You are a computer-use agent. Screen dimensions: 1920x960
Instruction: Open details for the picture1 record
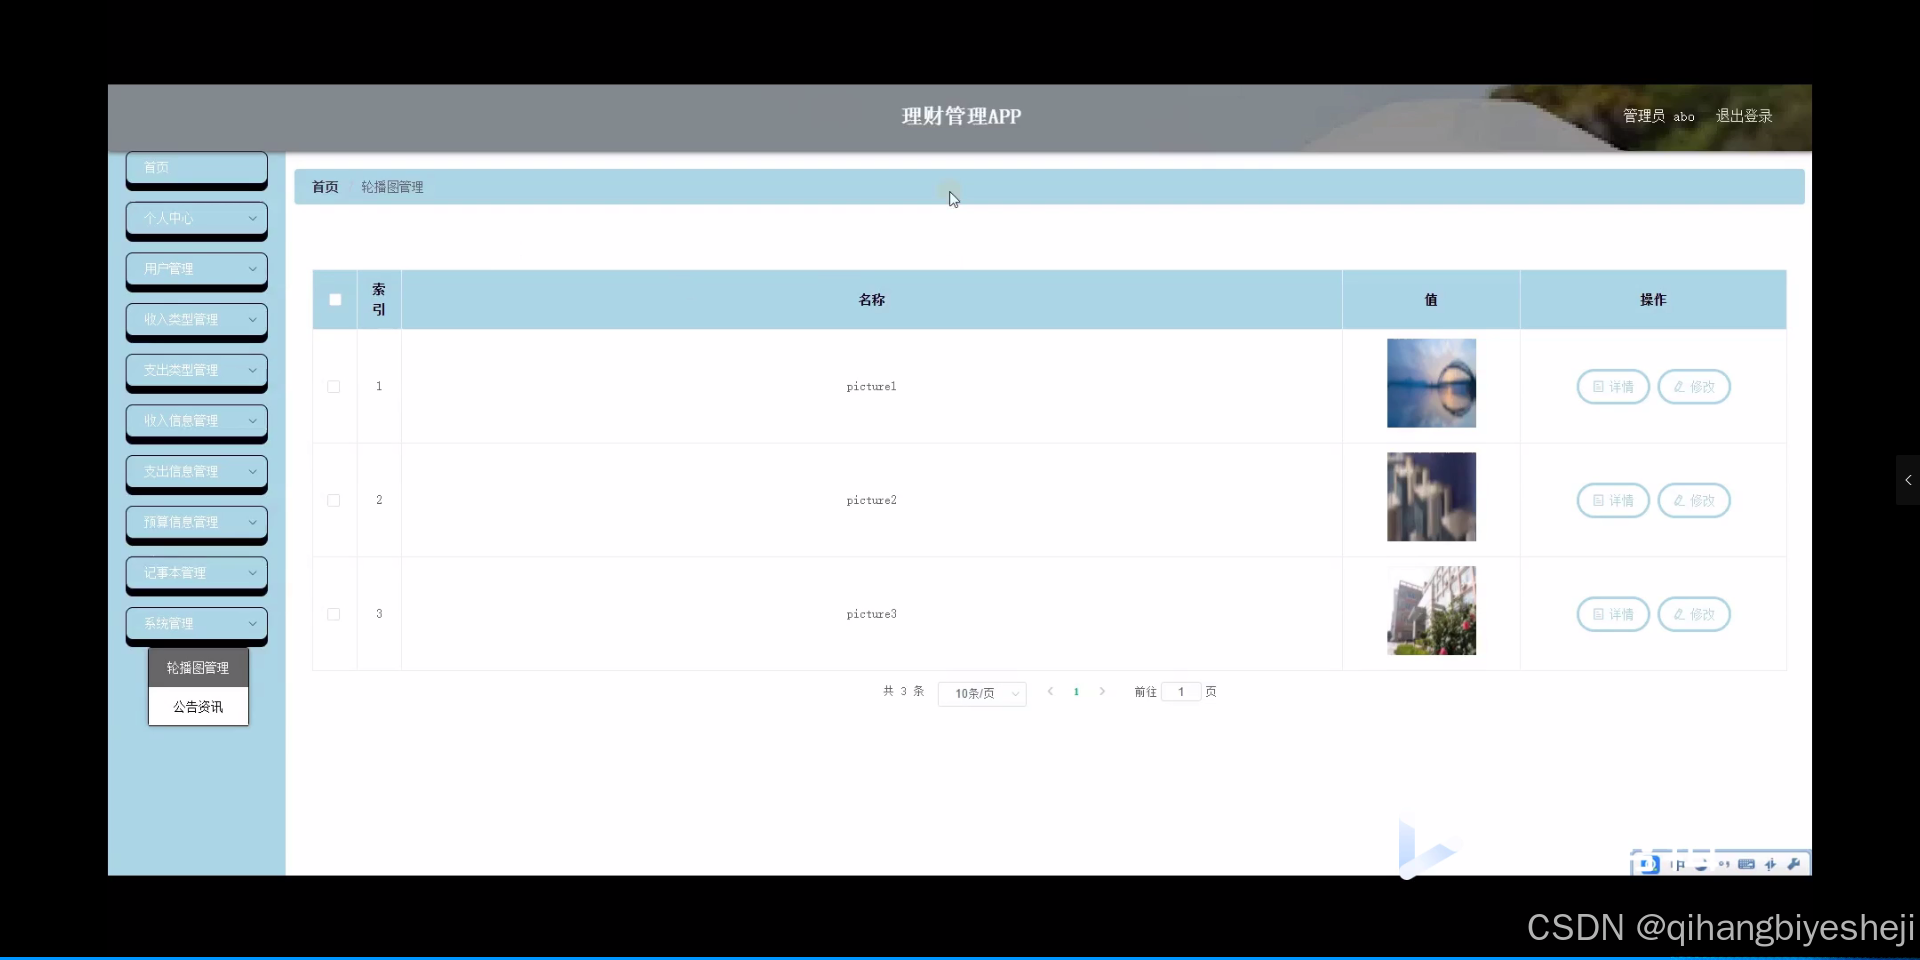coord(1611,386)
